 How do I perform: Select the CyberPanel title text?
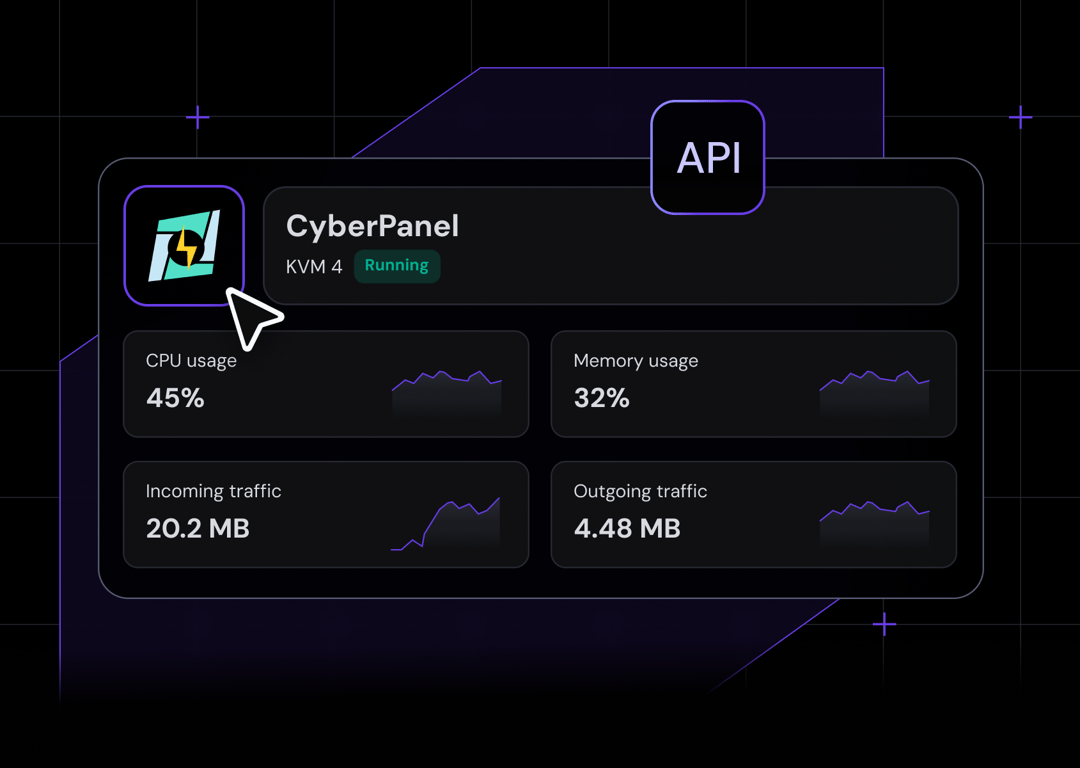[x=372, y=226]
